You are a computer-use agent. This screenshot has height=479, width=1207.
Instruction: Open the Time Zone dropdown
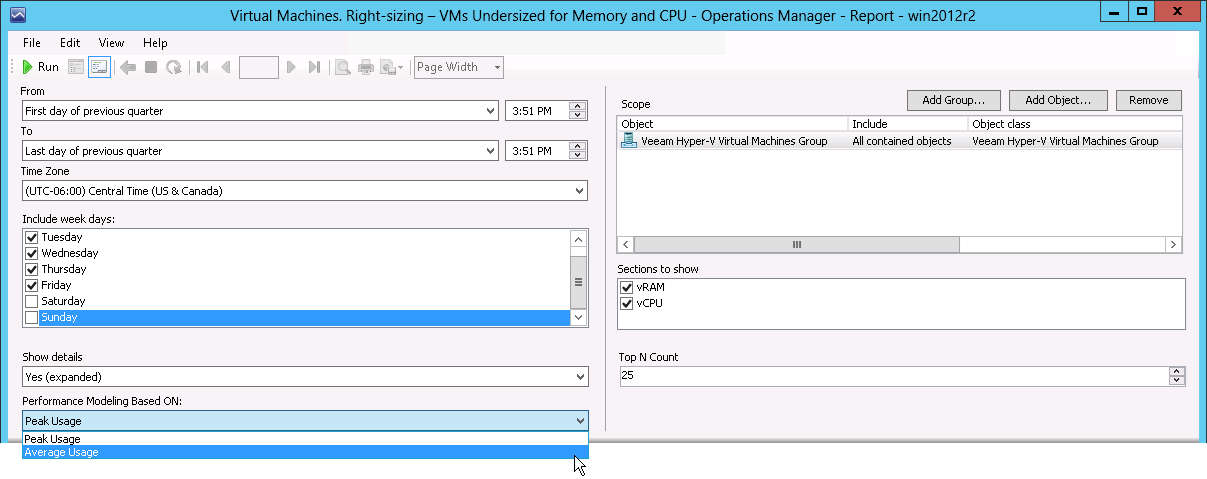pos(304,191)
